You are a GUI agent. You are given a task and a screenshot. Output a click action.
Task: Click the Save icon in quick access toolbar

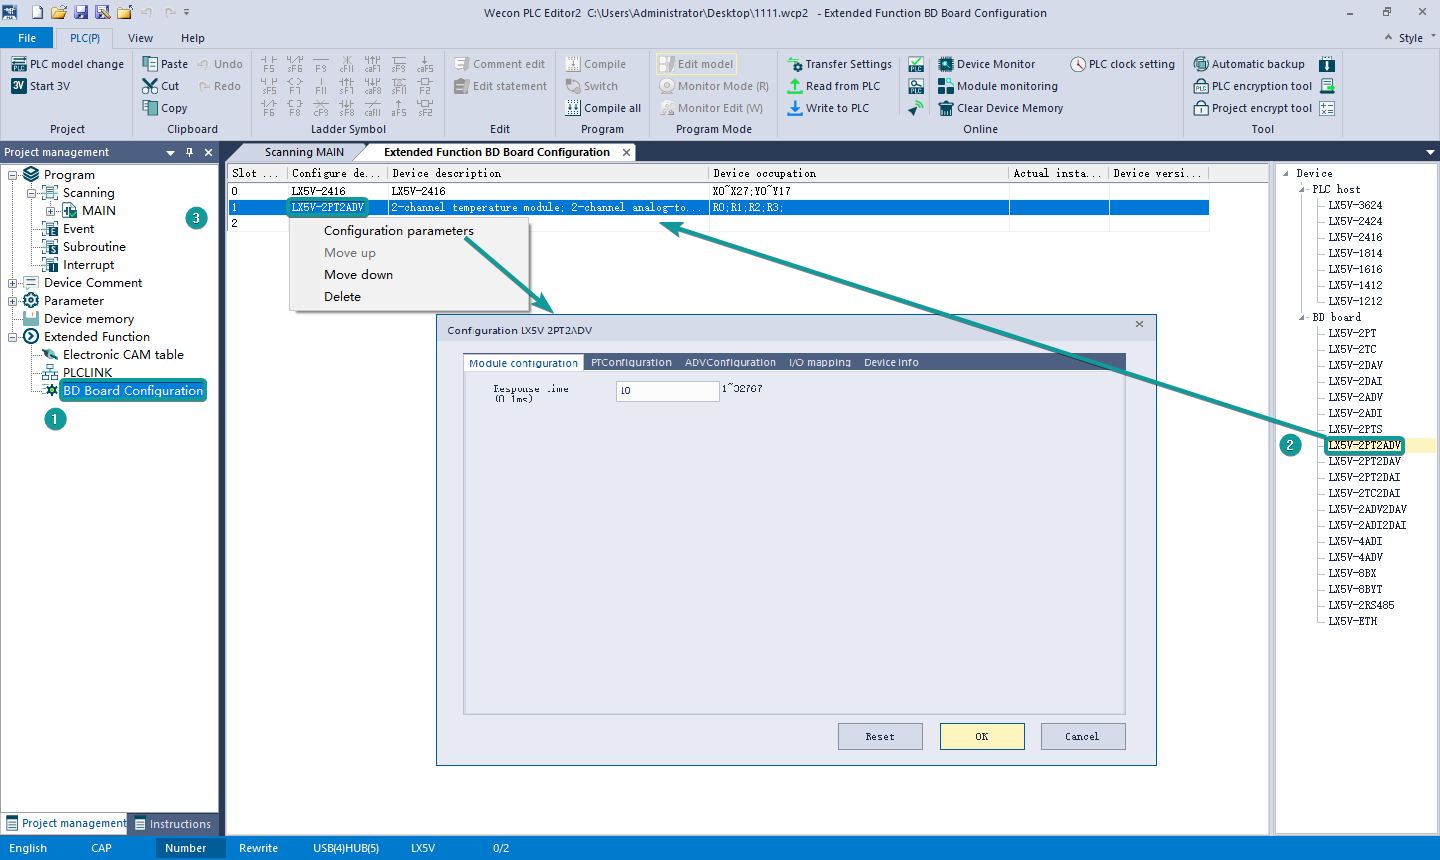pyautogui.click(x=81, y=12)
